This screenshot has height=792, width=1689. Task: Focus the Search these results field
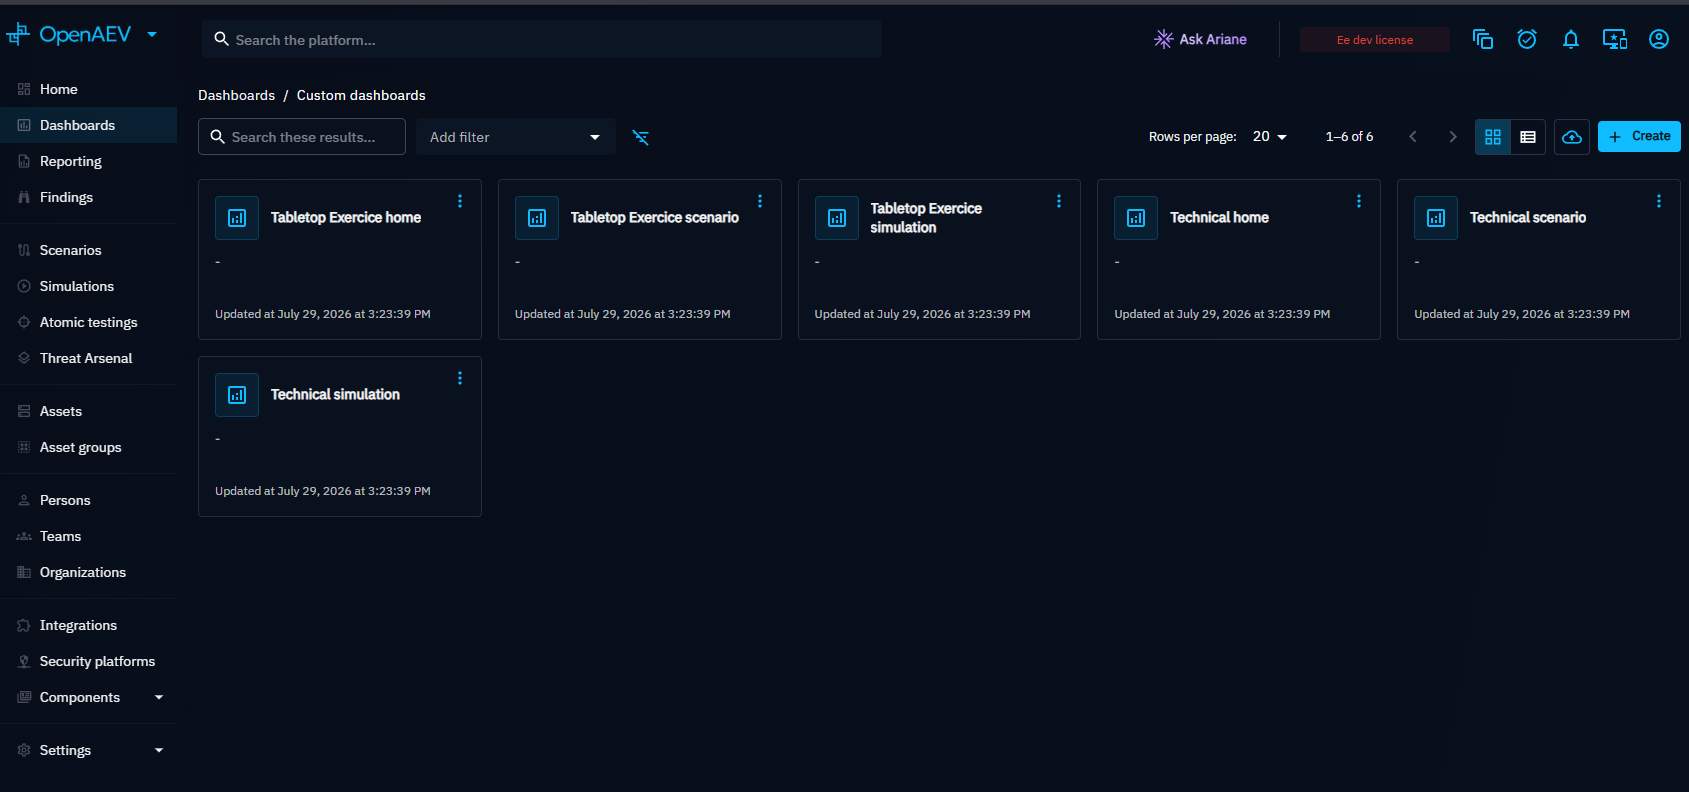[x=302, y=137]
